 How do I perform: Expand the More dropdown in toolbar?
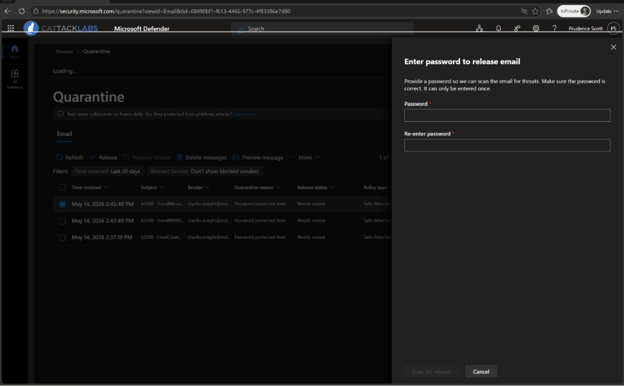(305, 158)
